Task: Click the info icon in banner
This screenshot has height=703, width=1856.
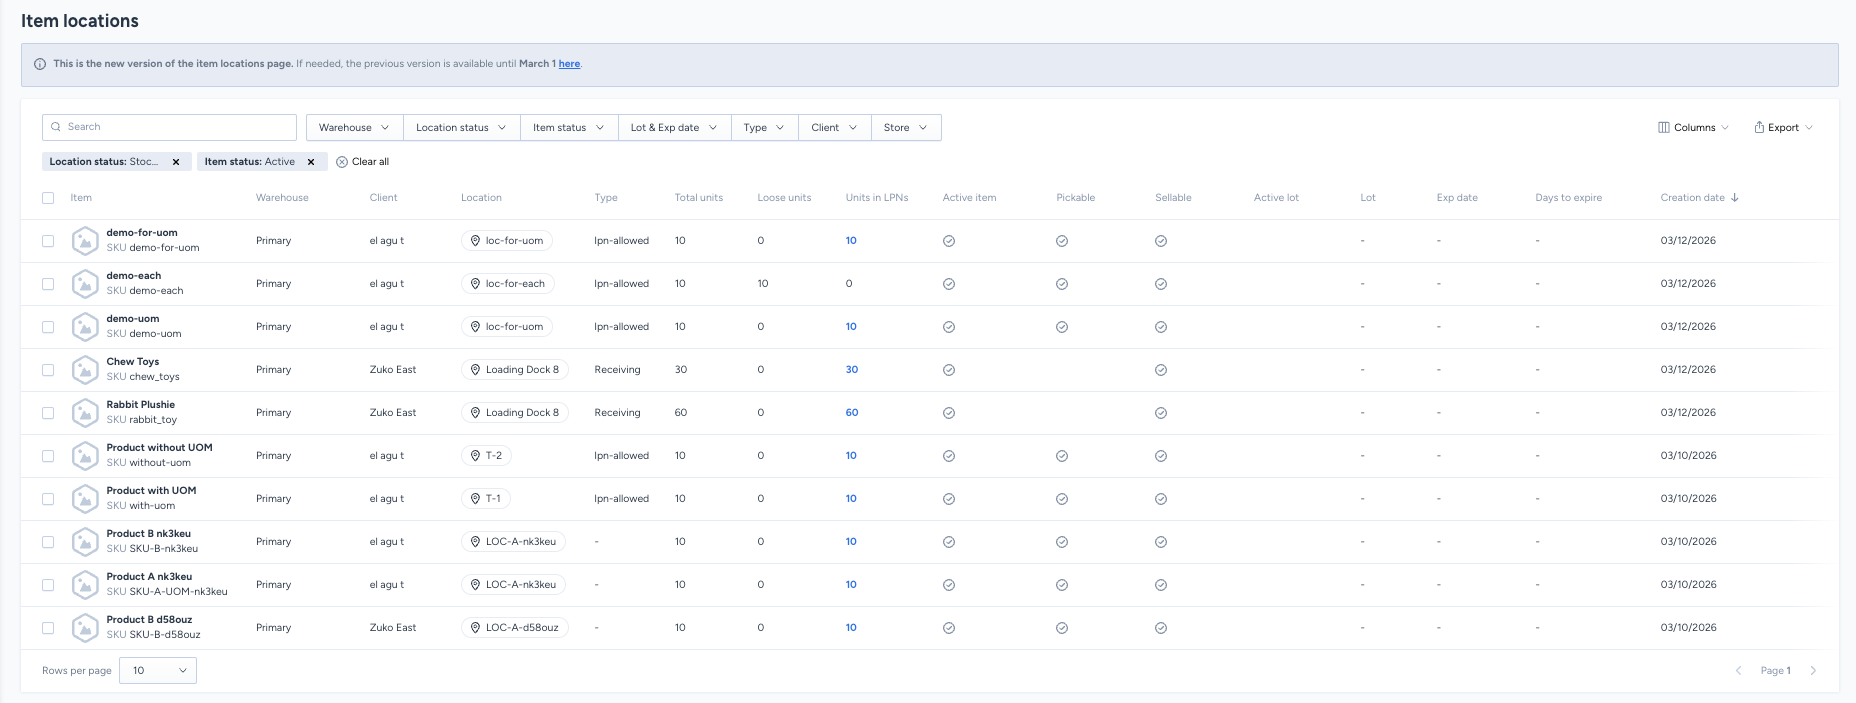Action: coord(40,64)
